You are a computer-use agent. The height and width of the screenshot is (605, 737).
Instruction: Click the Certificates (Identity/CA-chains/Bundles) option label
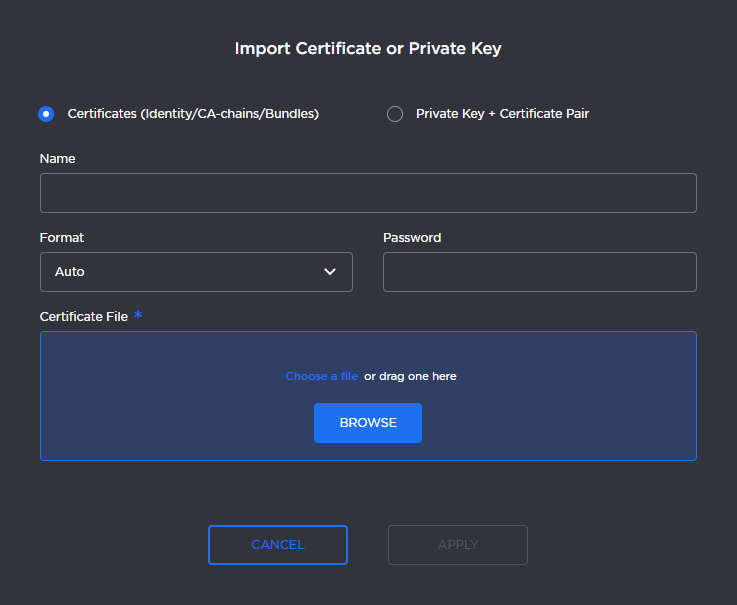(x=193, y=114)
